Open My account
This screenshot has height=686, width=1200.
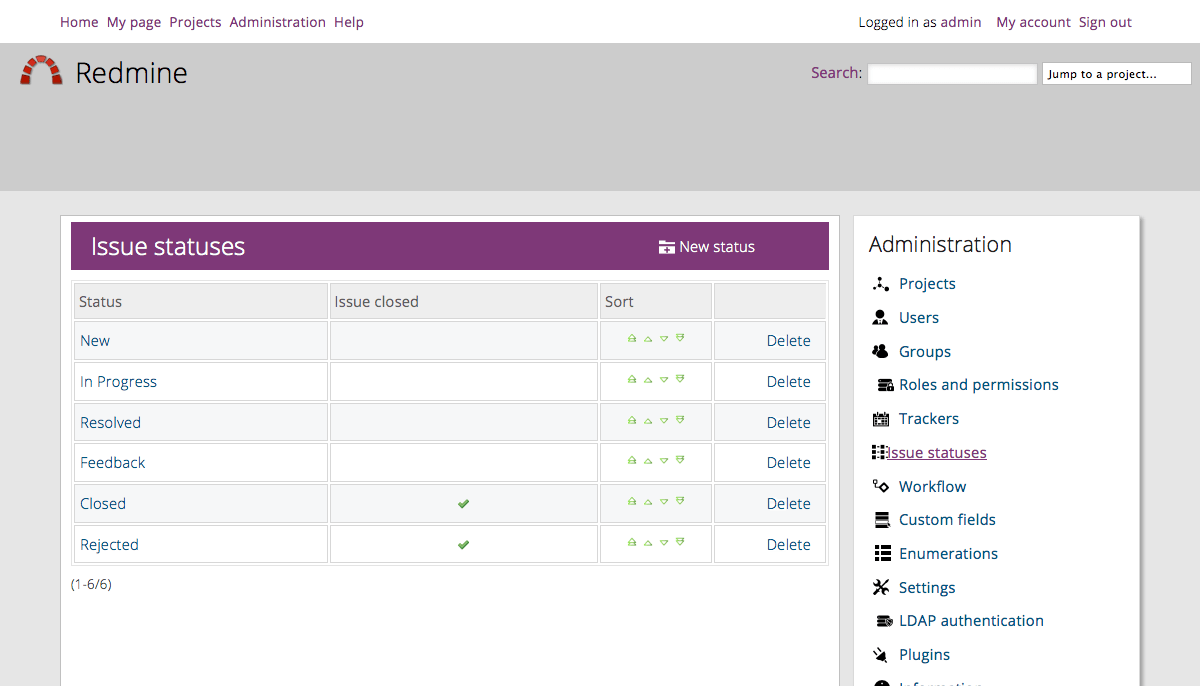click(x=1033, y=22)
